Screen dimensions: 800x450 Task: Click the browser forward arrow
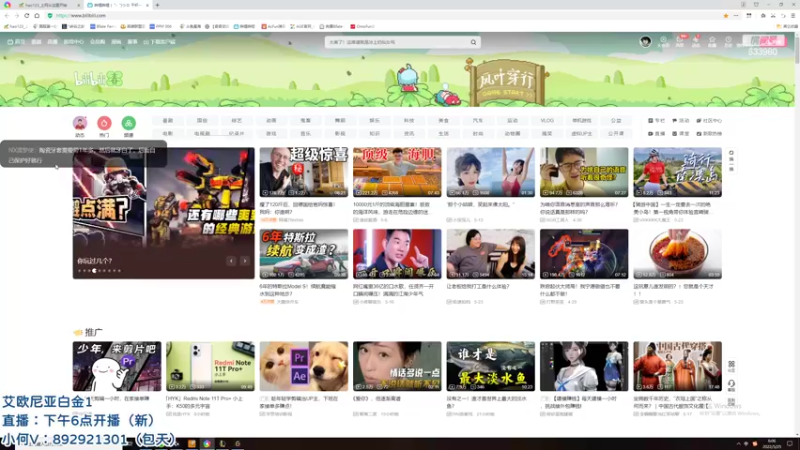pyautogui.click(x=16, y=16)
